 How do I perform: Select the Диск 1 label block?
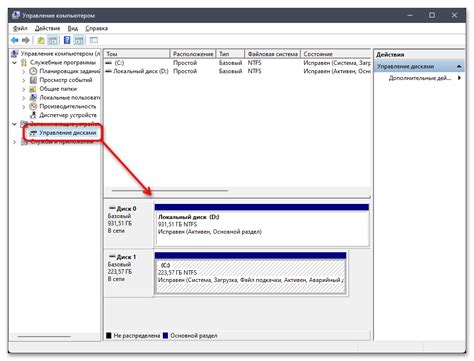[x=129, y=273]
